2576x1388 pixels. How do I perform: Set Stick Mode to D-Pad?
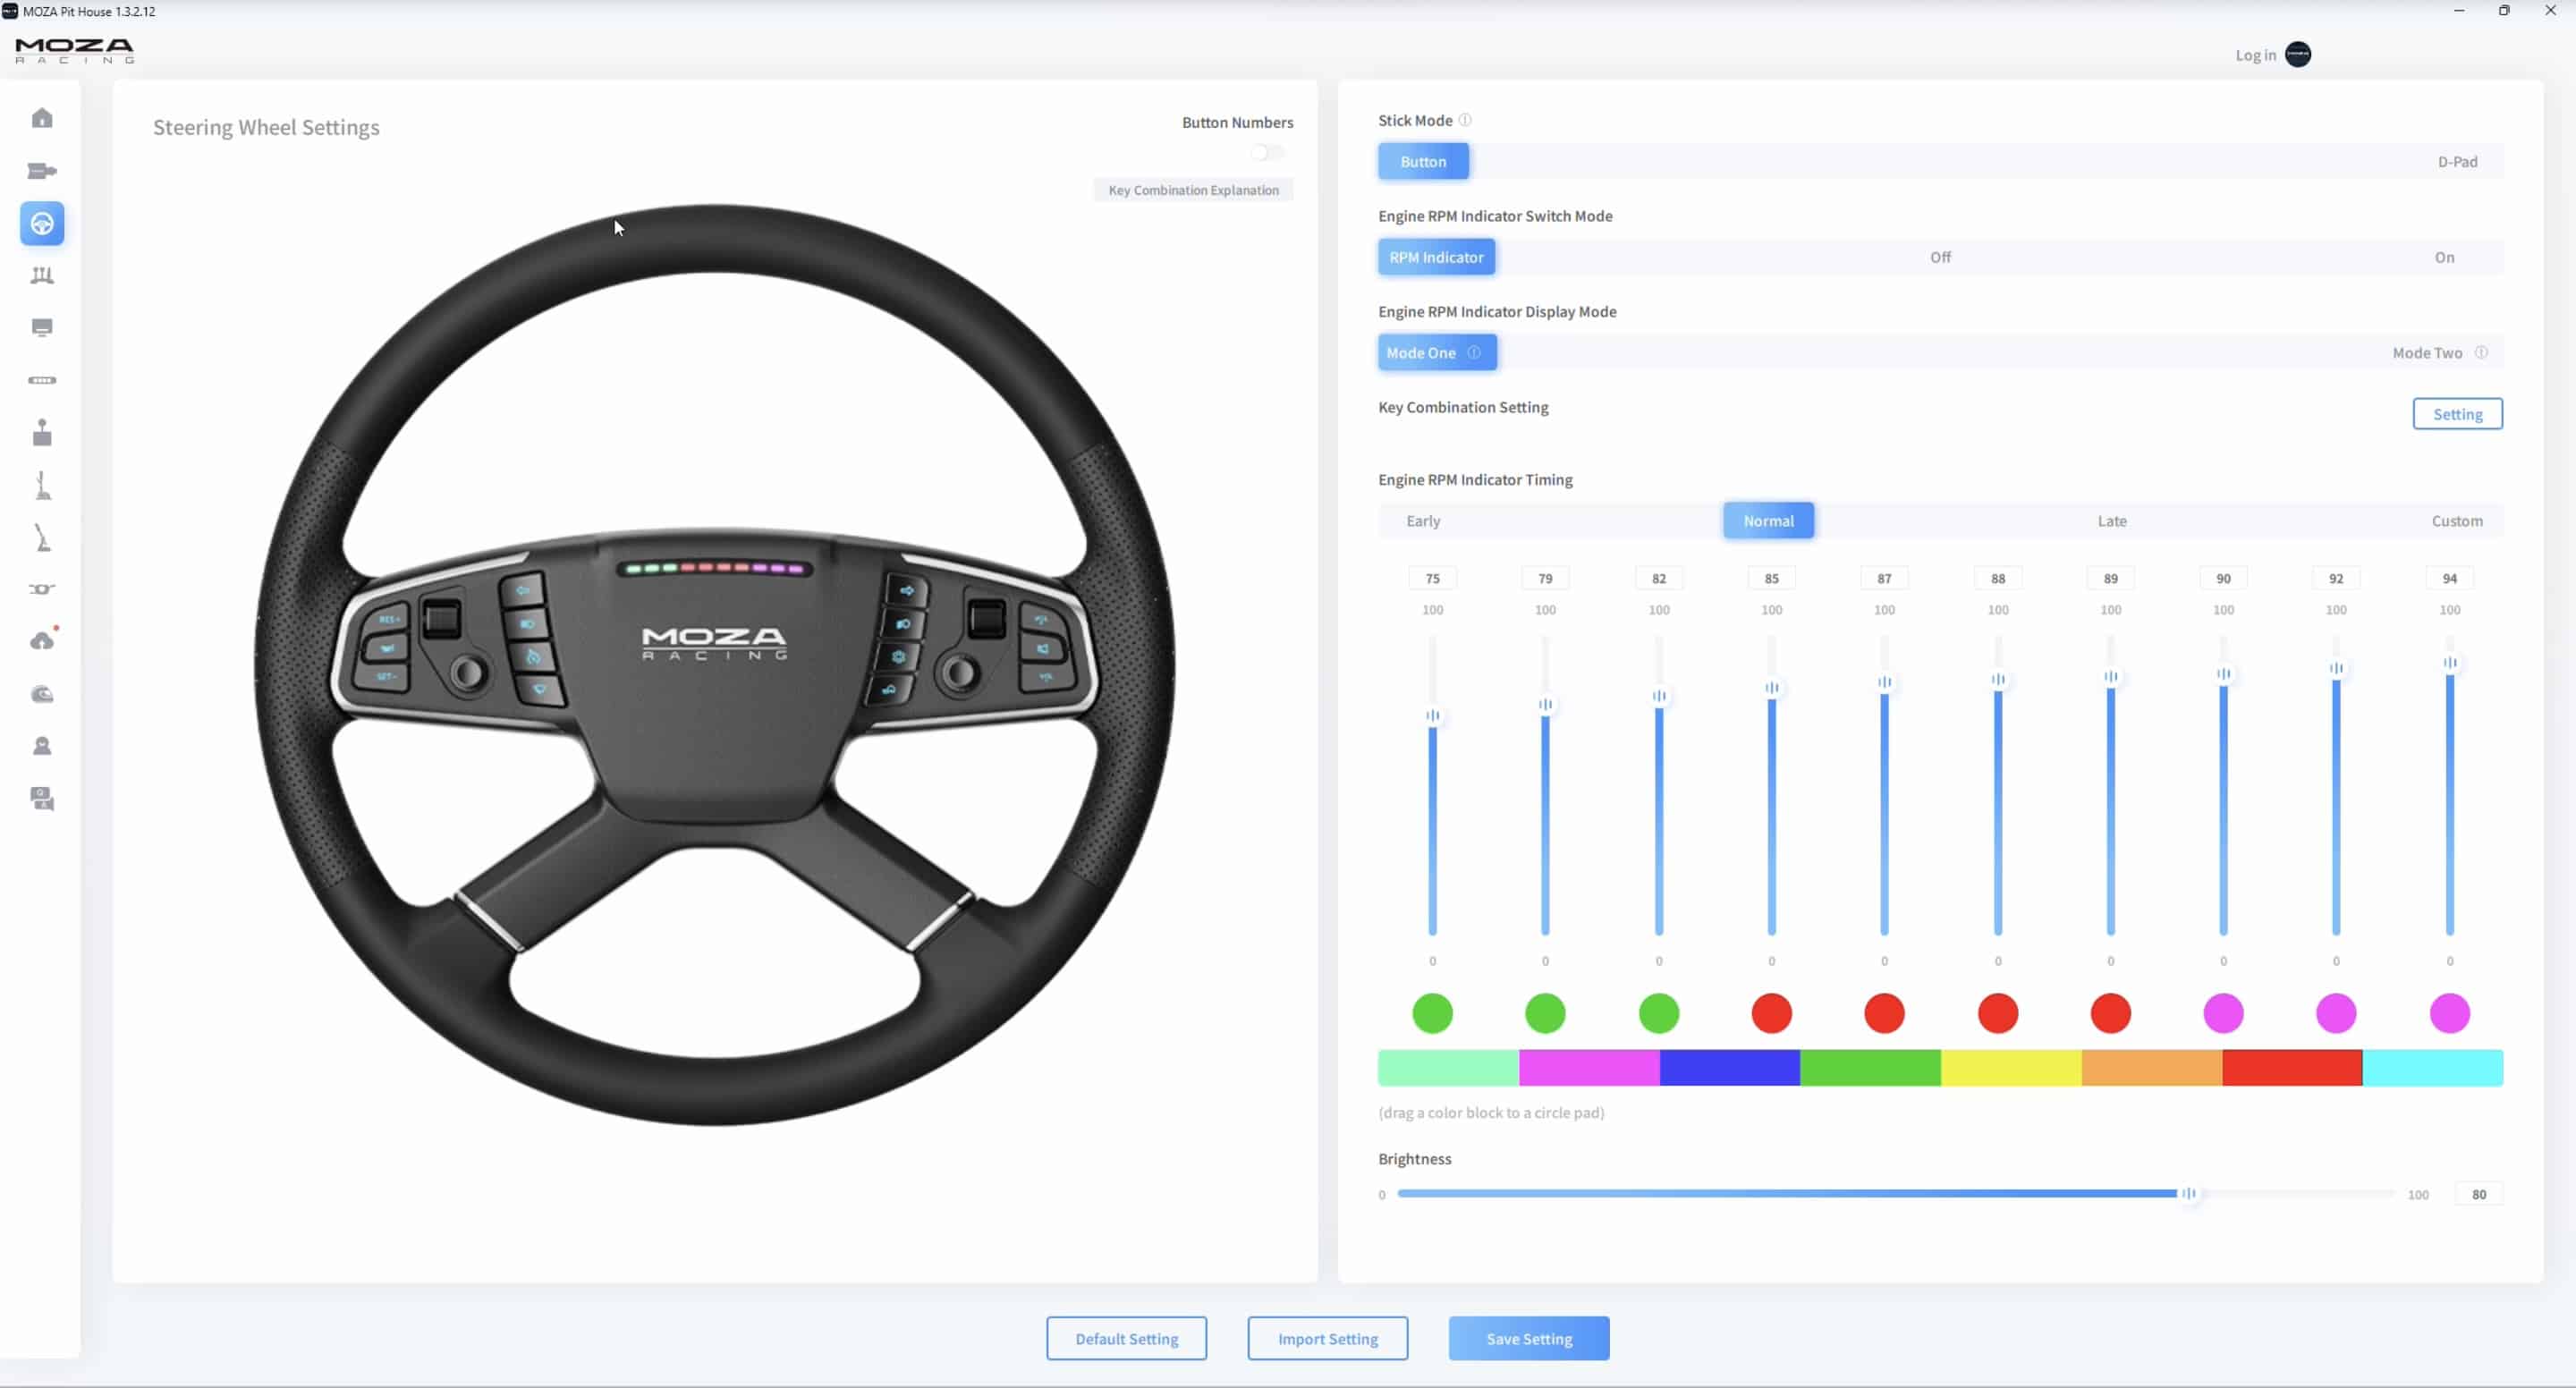[x=2456, y=162]
